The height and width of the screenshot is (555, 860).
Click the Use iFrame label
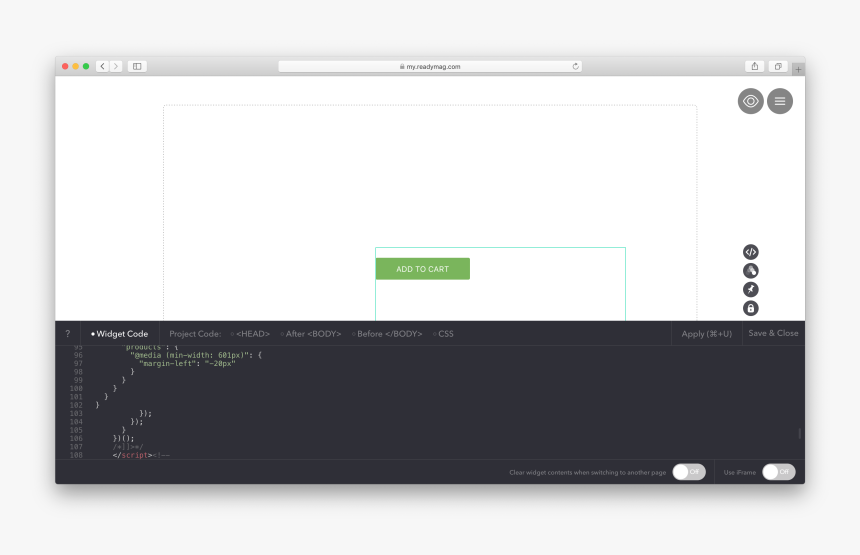pyautogui.click(x=739, y=472)
